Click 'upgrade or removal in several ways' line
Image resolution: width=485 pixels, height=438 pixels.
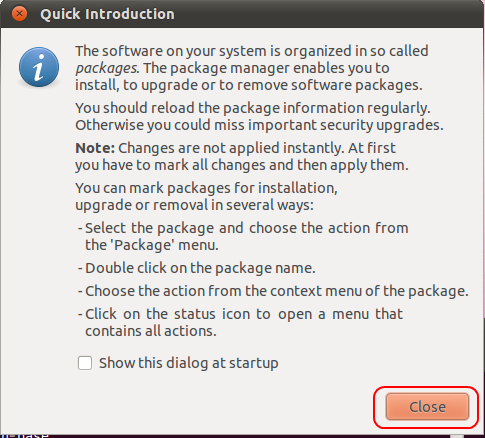point(194,205)
